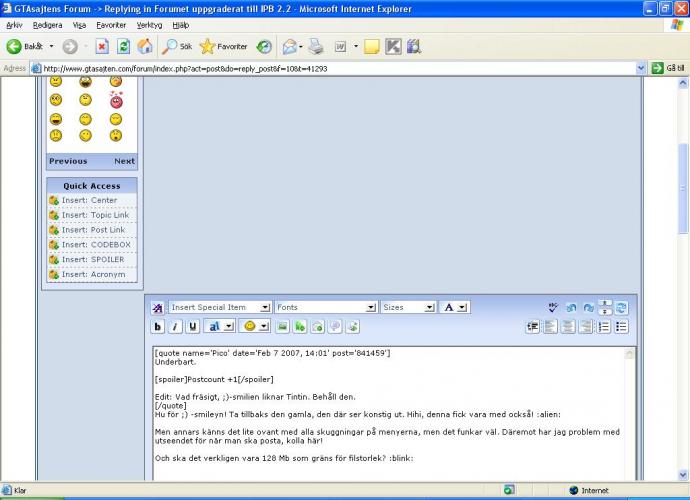Open the Verktyg menu
The height and width of the screenshot is (500, 690).
pyautogui.click(x=149, y=24)
